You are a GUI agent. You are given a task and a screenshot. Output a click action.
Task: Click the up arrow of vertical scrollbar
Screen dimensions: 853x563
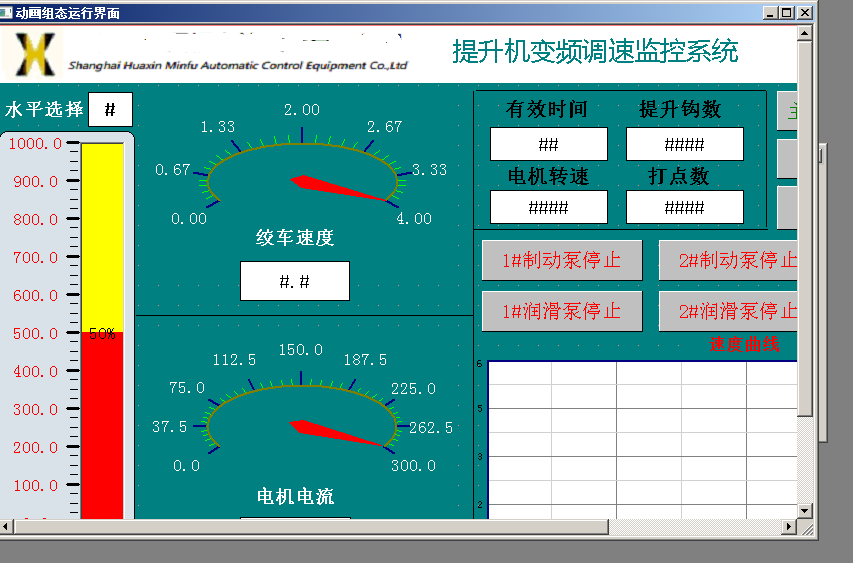click(x=804, y=33)
